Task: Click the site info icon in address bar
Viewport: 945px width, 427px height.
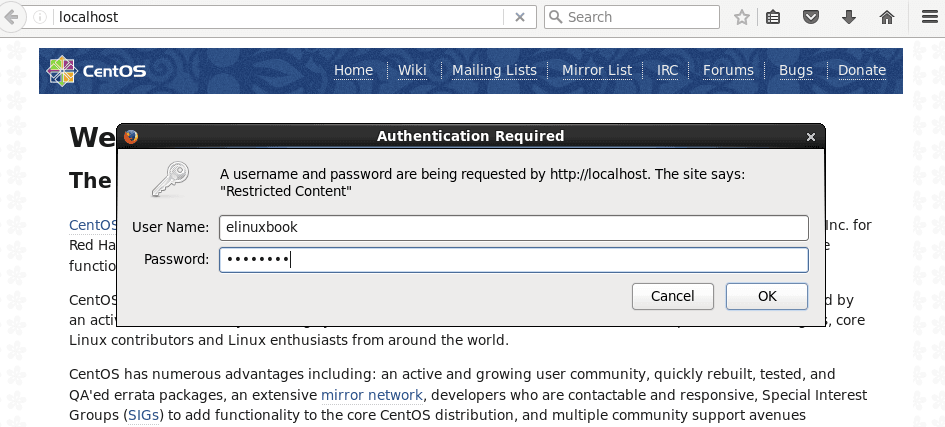Action: pyautogui.click(x=40, y=17)
